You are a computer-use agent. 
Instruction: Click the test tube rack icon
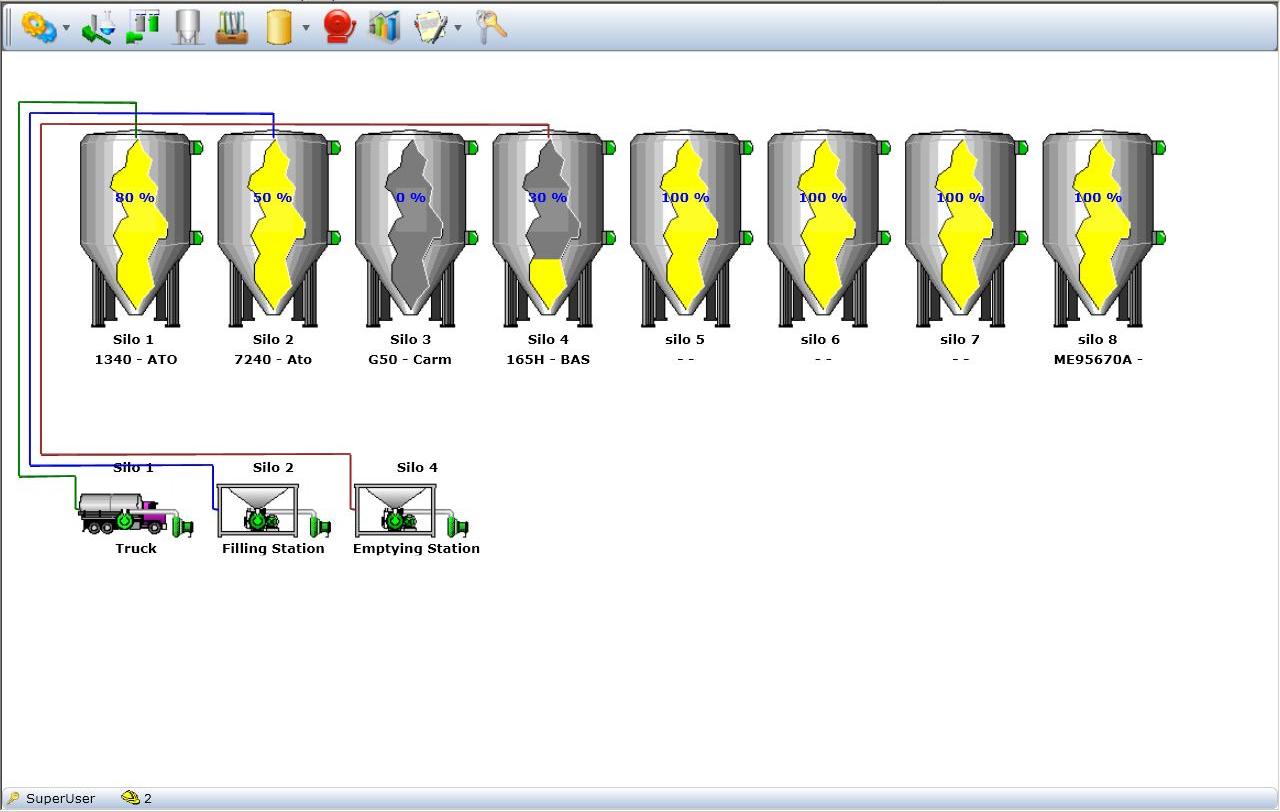[232, 27]
